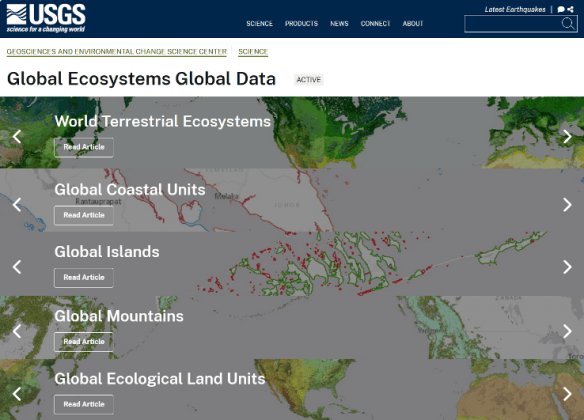Read Article for World Terrestrial Ecosystems
The width and height of the screenshot is (584, 420).
pos(84,147)
